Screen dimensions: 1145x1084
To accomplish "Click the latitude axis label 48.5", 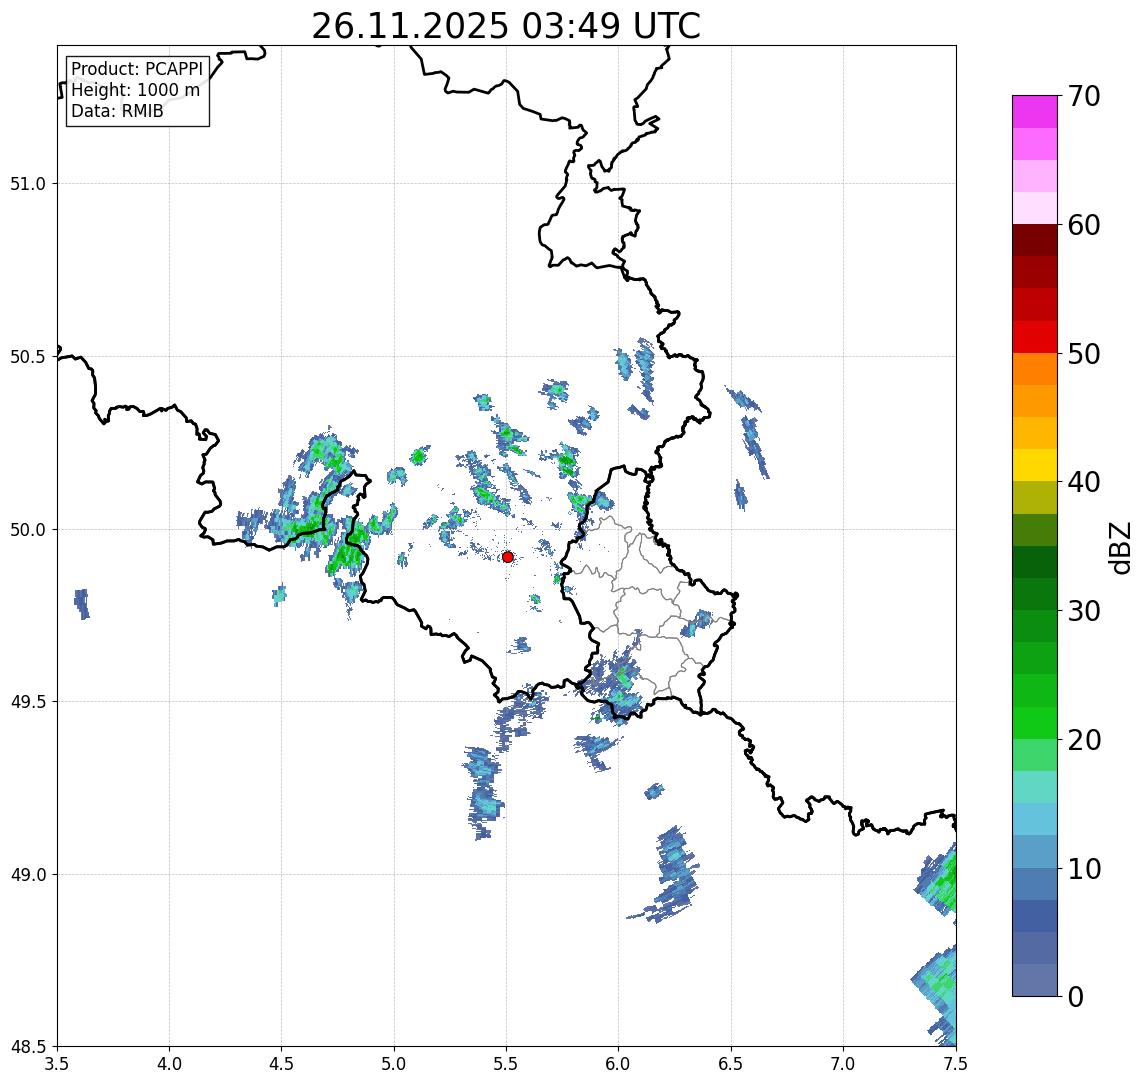I will 28,1046.
